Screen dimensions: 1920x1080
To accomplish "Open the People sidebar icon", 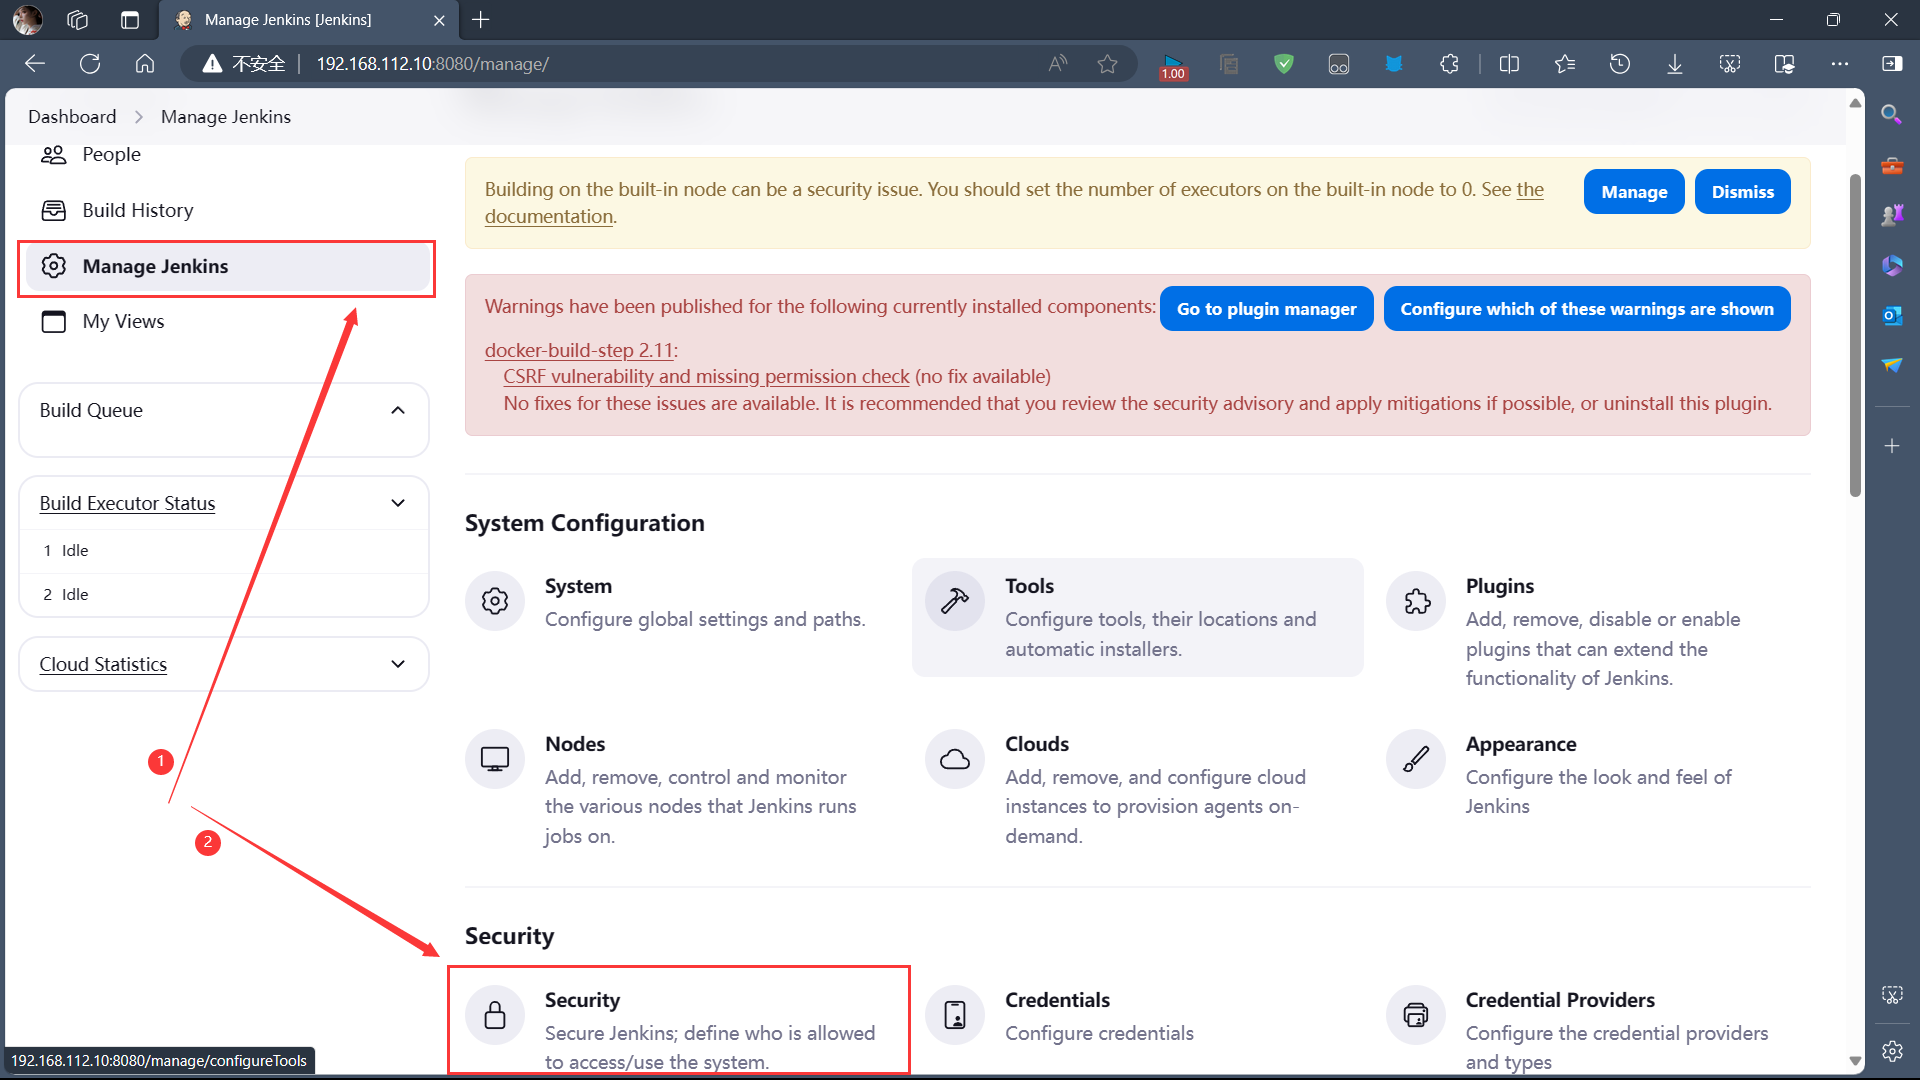I will pyautogui.click(x=53, y=155).
